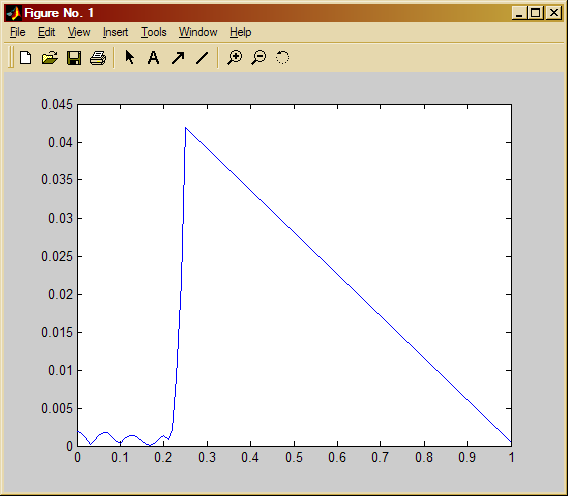Activate the Zoom In magnifier tool
The width and height of the screenshot is (568, 496).
coord(235,58)
